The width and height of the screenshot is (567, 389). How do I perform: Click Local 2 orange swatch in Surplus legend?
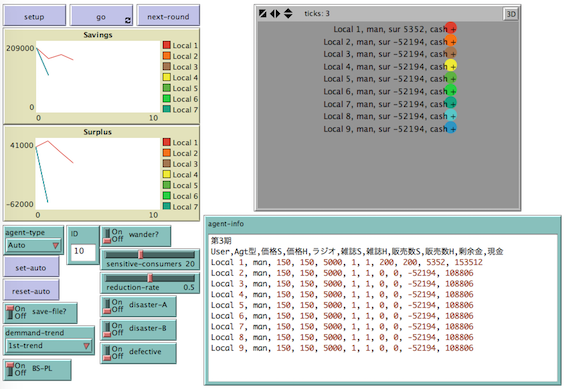point(167,153)
